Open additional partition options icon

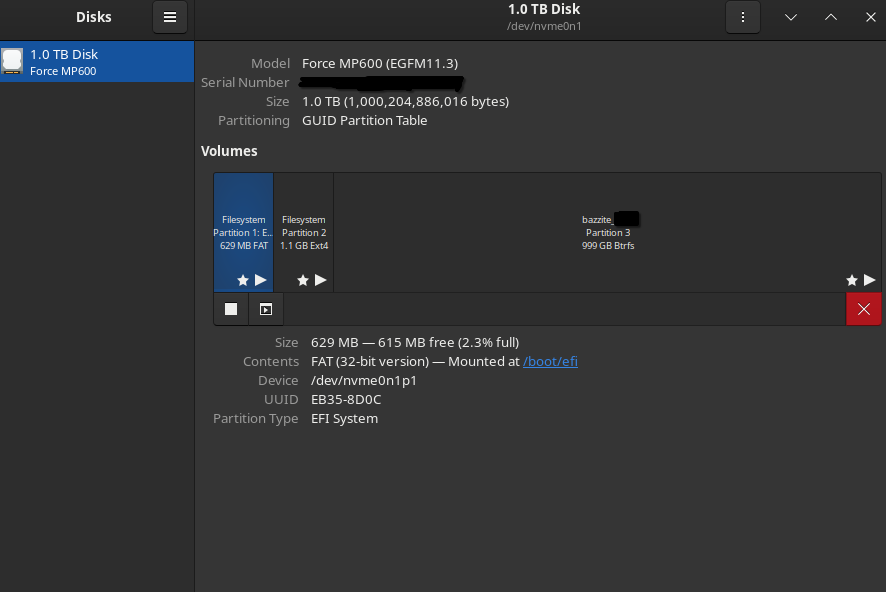click(265, 308)
